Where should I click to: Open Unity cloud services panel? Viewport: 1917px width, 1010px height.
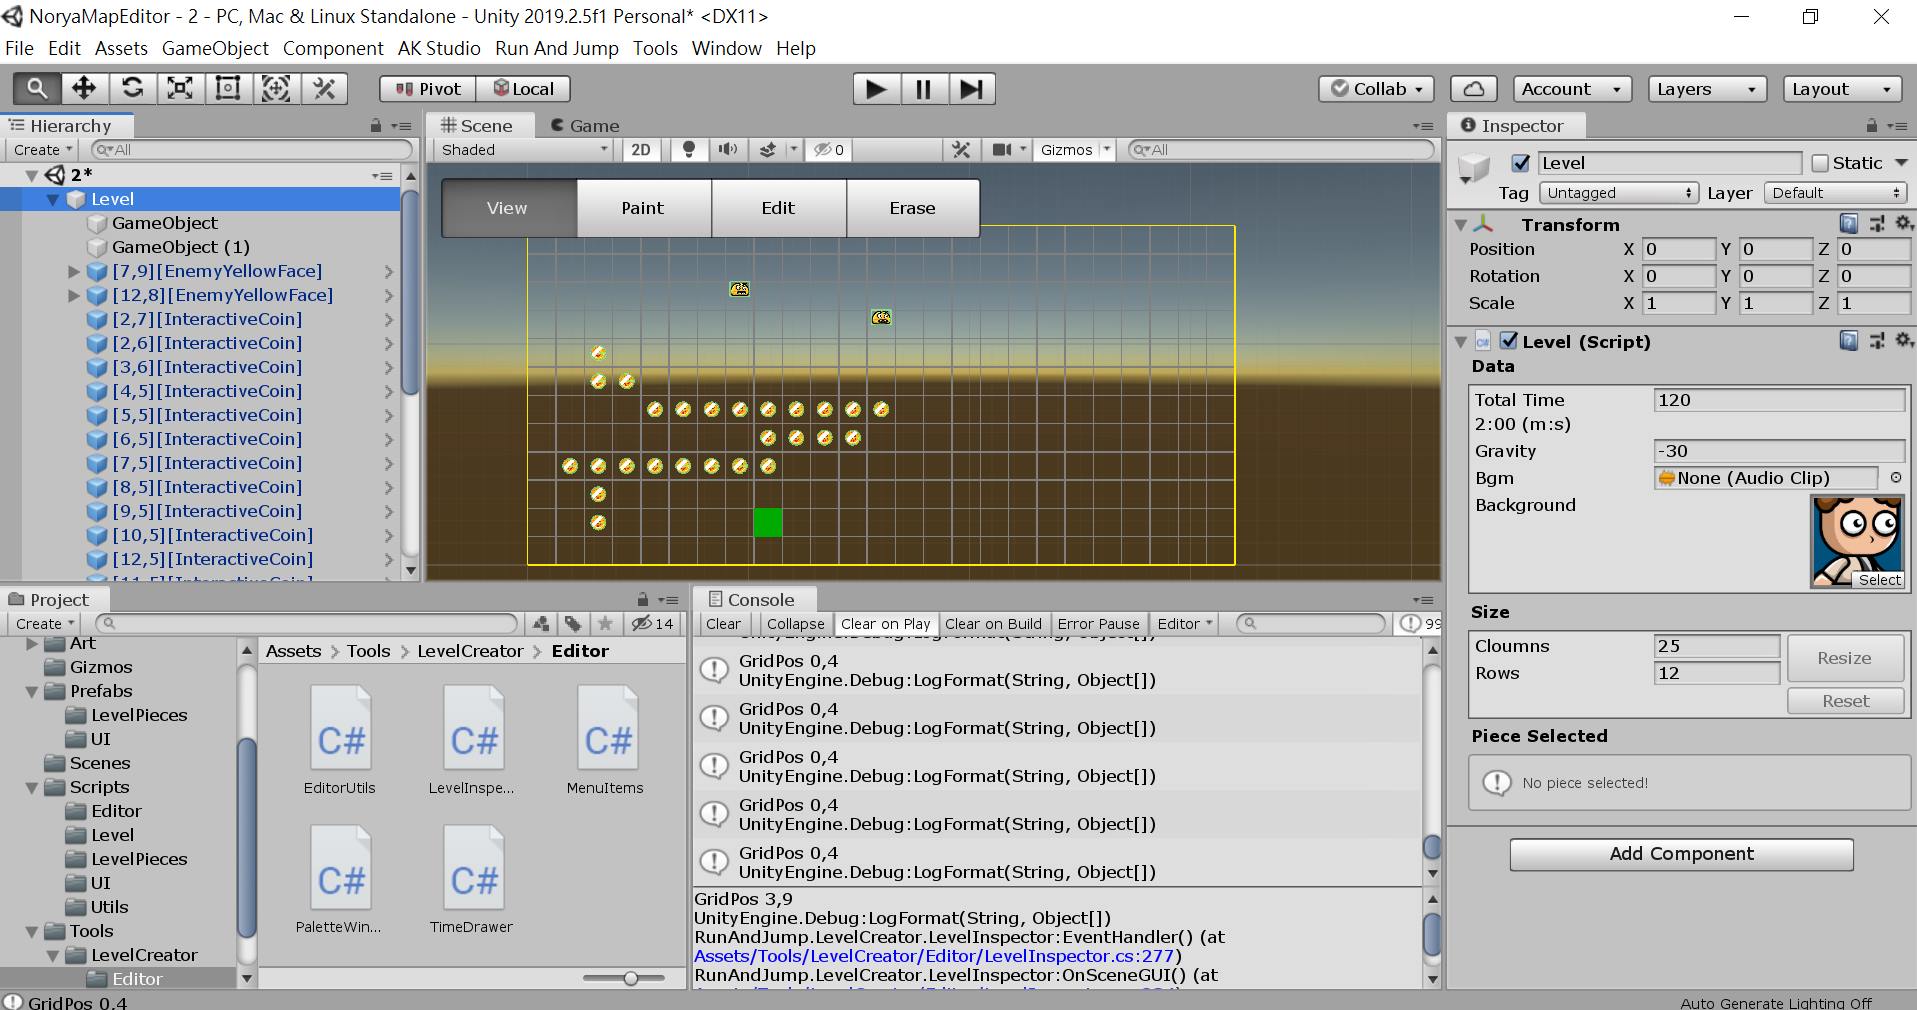[x=1472, y=89]
